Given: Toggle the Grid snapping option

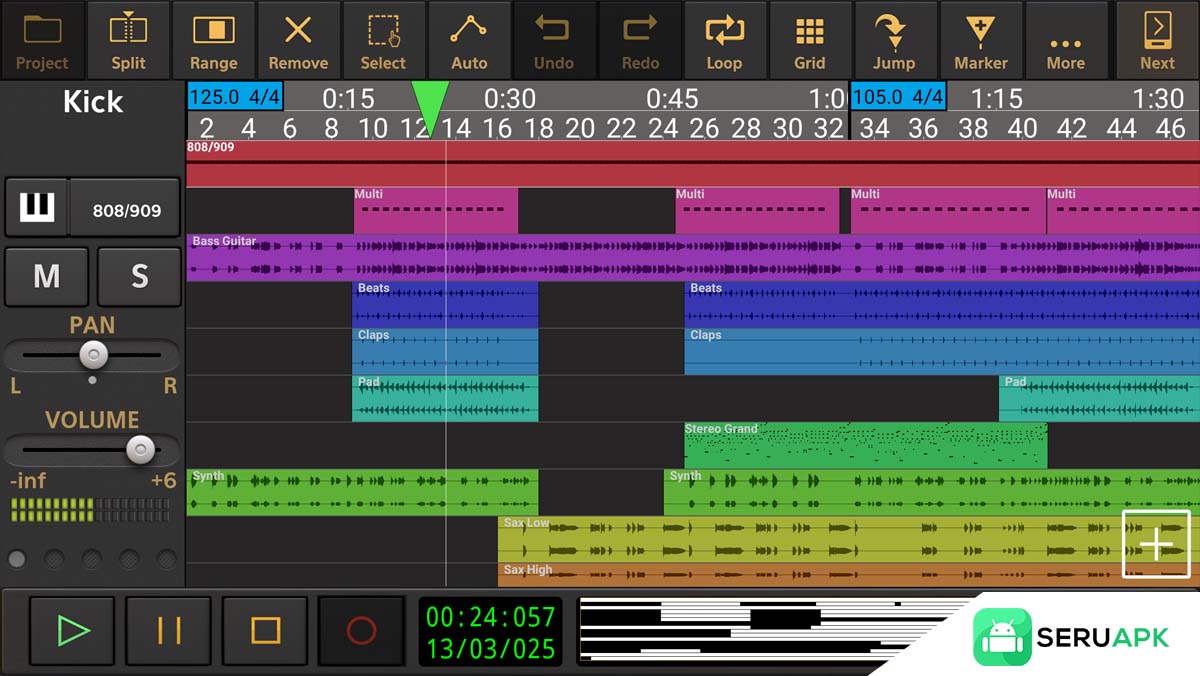Looking at the screenshot, I should coord(809,41).
